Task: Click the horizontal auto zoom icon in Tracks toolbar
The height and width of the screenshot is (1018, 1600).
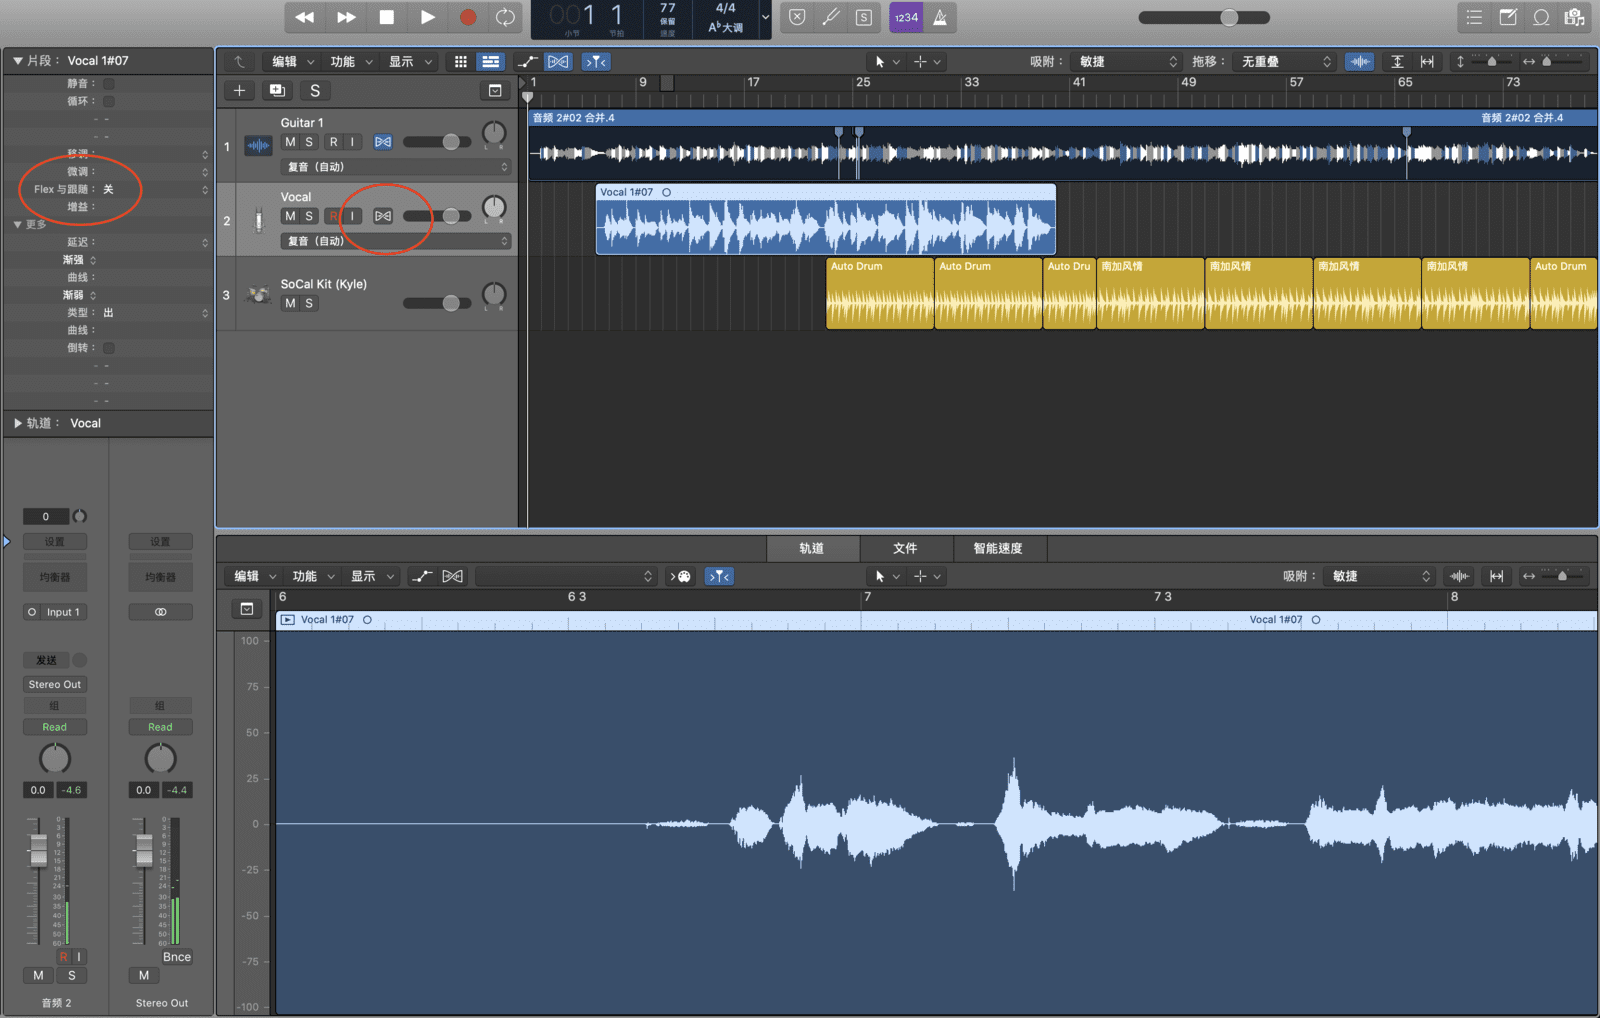Action: [1427, 62]
